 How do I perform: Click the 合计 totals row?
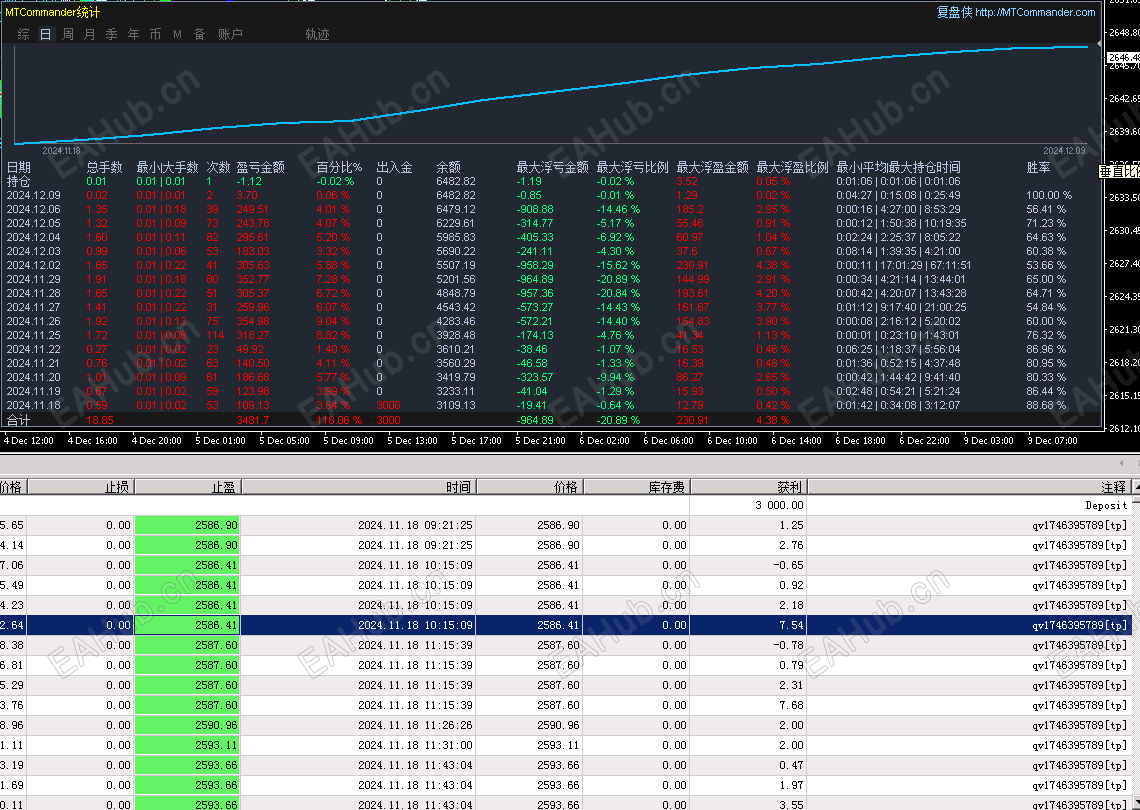[x=551, y=420]
